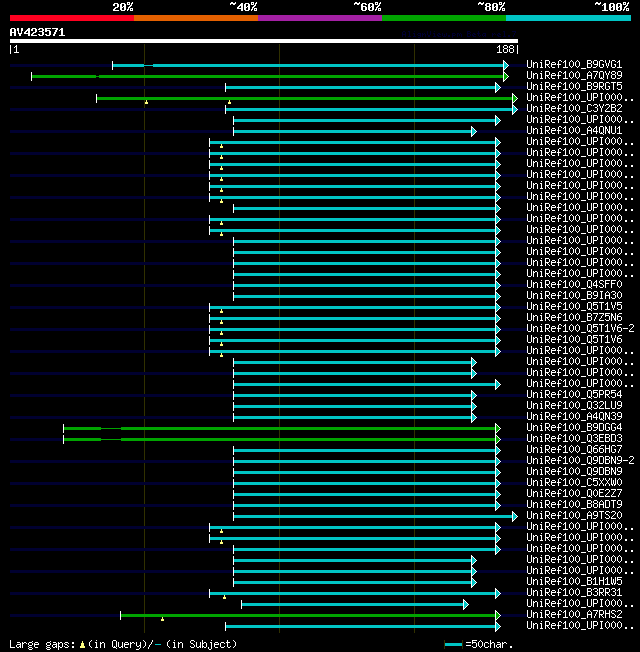Viewport: 640px width, 652px height.
Task: Click the cyan scale bar beside =50char.
Action: point(453,645)
